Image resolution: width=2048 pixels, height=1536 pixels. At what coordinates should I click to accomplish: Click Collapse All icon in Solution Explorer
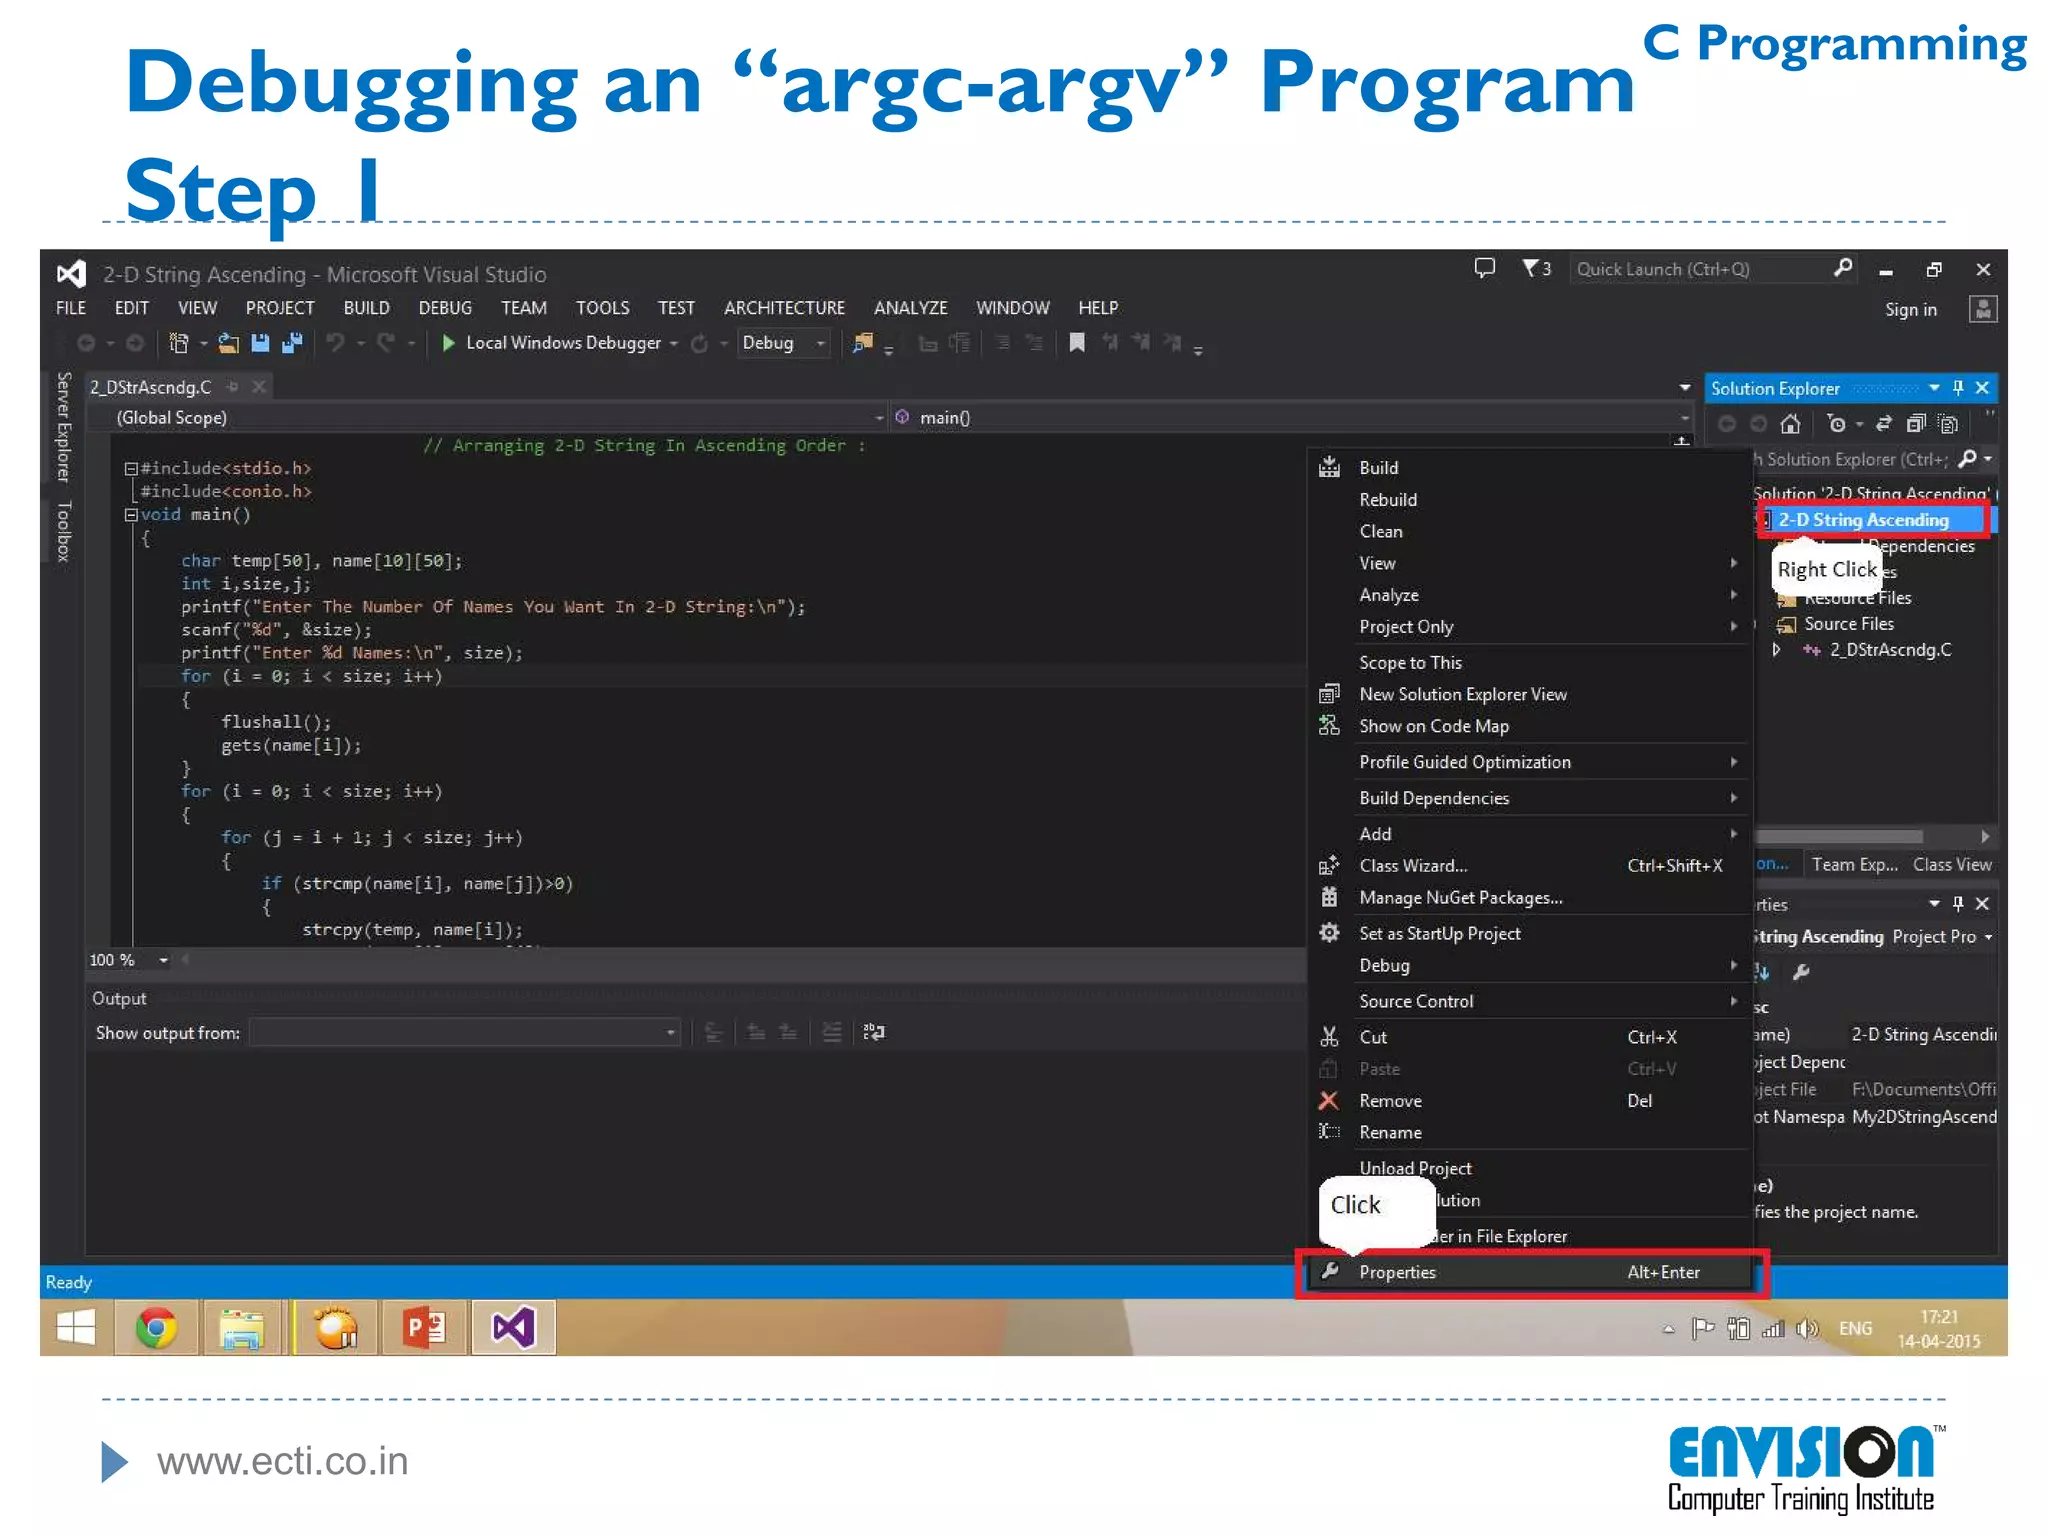coord(1916,424)
